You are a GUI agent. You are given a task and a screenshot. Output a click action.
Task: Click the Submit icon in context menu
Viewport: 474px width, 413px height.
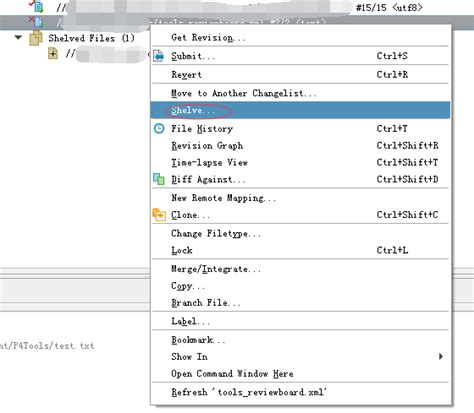[159, 56]
